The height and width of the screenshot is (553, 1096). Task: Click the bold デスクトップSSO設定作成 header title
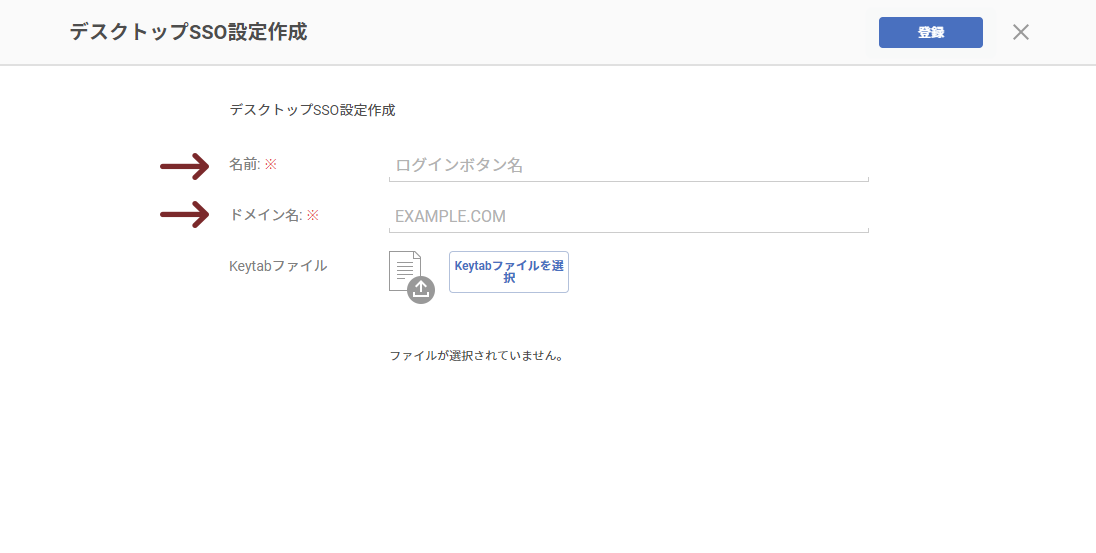click(x=188, y=32)
